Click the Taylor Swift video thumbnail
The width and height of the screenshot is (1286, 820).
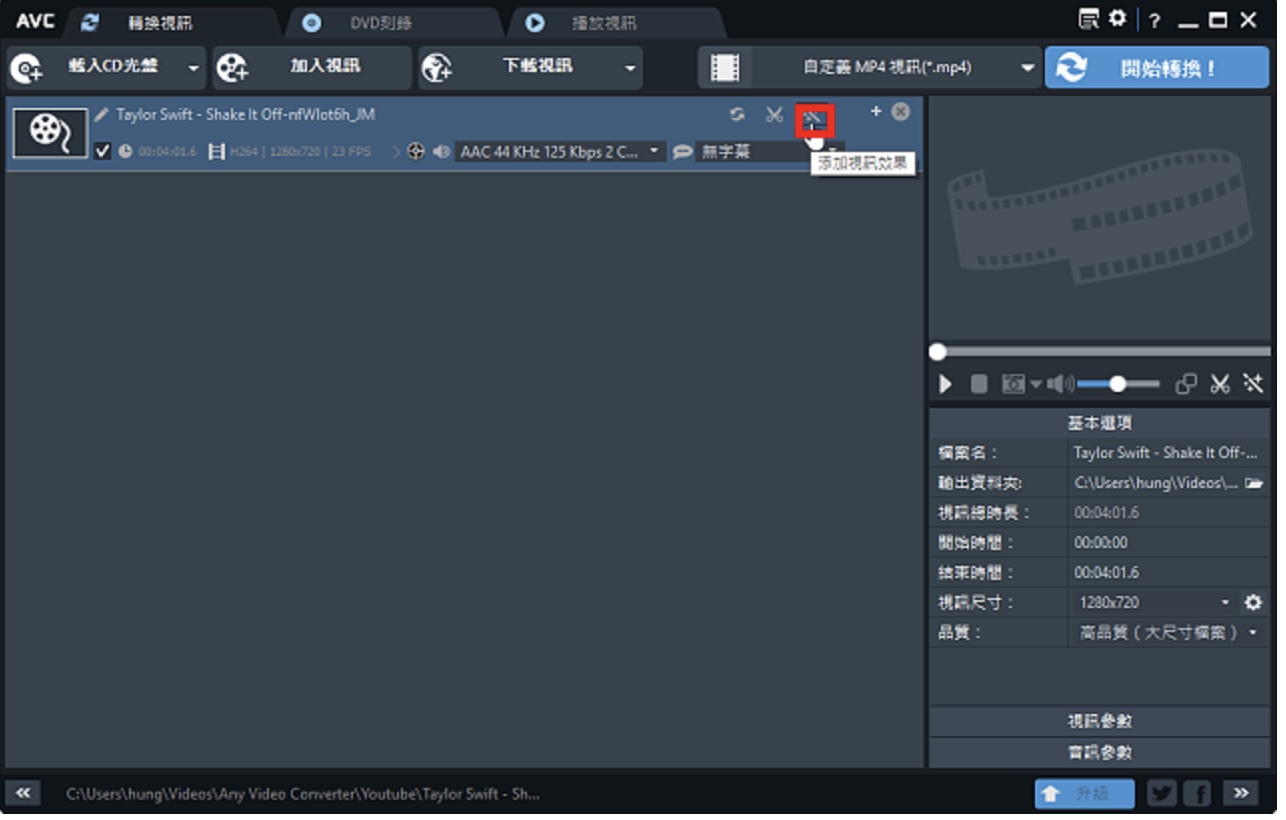(50, 132)
